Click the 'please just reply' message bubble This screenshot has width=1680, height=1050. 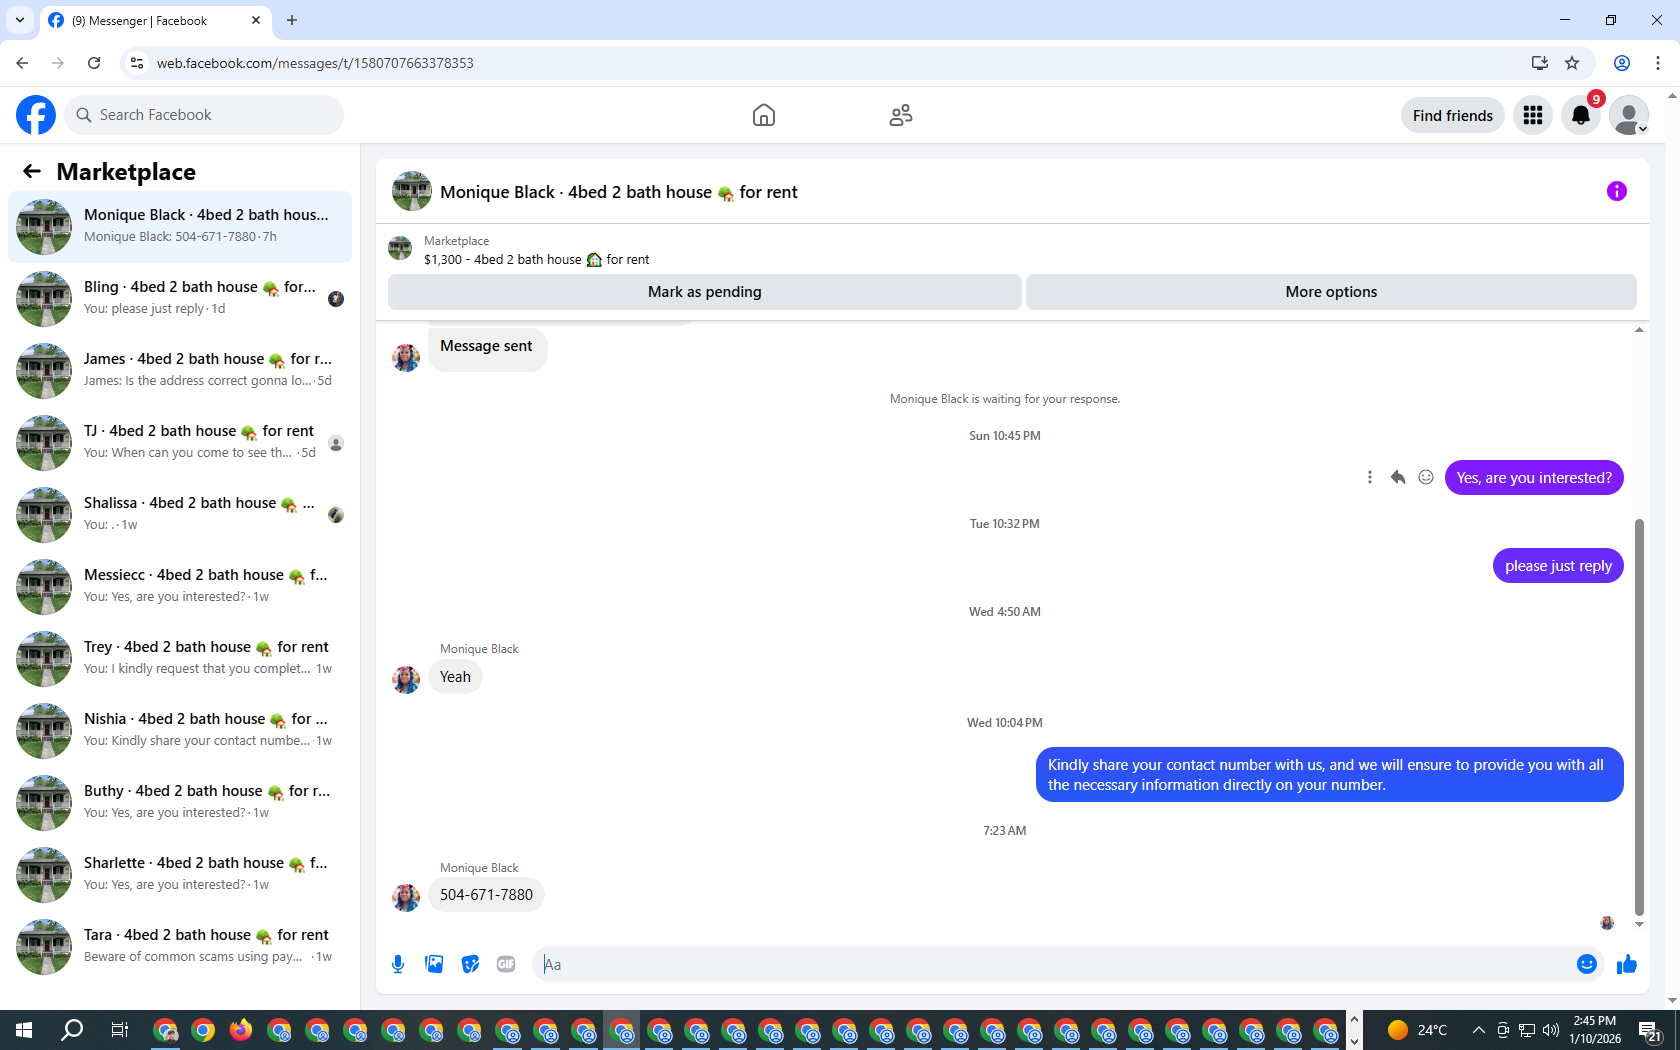click(x=1558, y=566)
